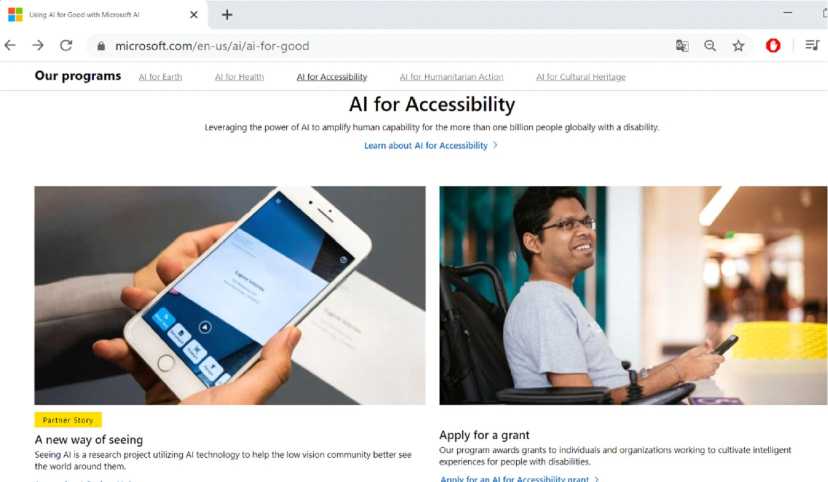Click the red Opera extension icon

point(773,46)
